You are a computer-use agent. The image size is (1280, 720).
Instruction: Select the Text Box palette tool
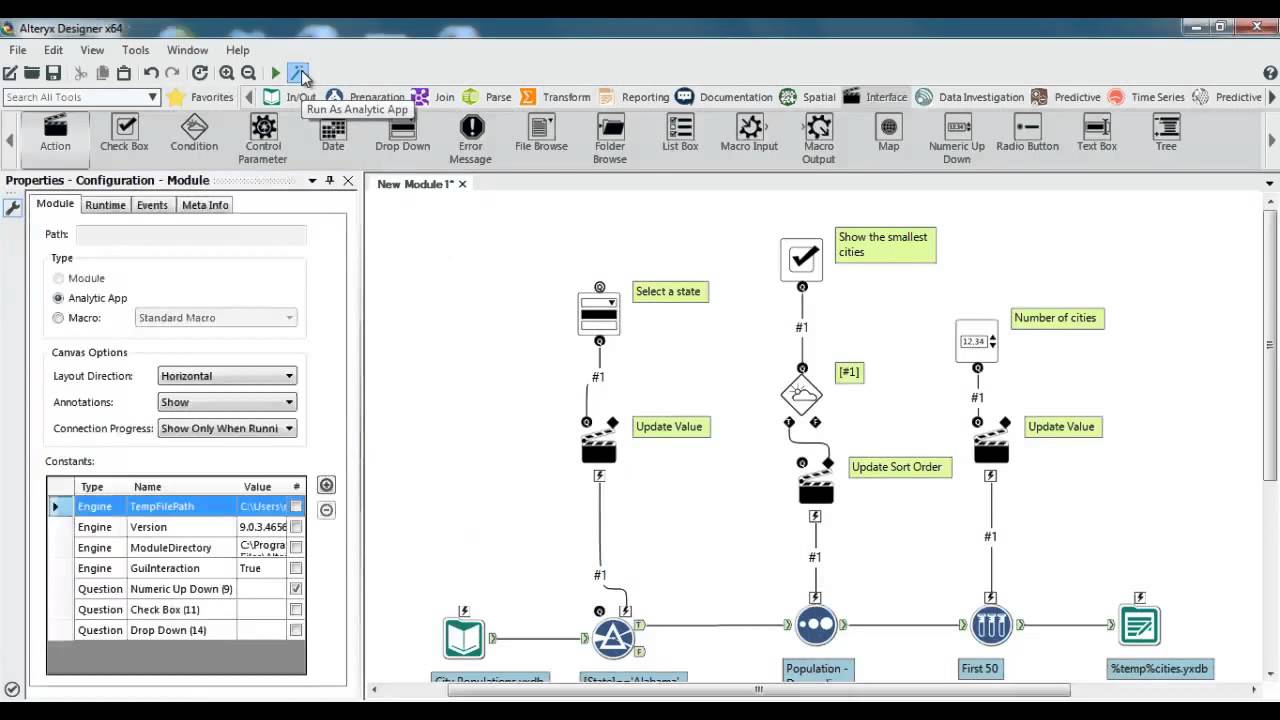[1096, 134]
